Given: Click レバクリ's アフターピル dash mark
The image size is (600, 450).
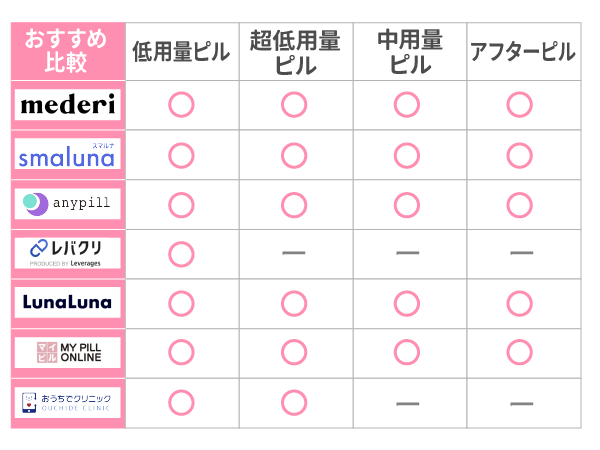Looking at the screenshot, I should (x=519, y=253).
